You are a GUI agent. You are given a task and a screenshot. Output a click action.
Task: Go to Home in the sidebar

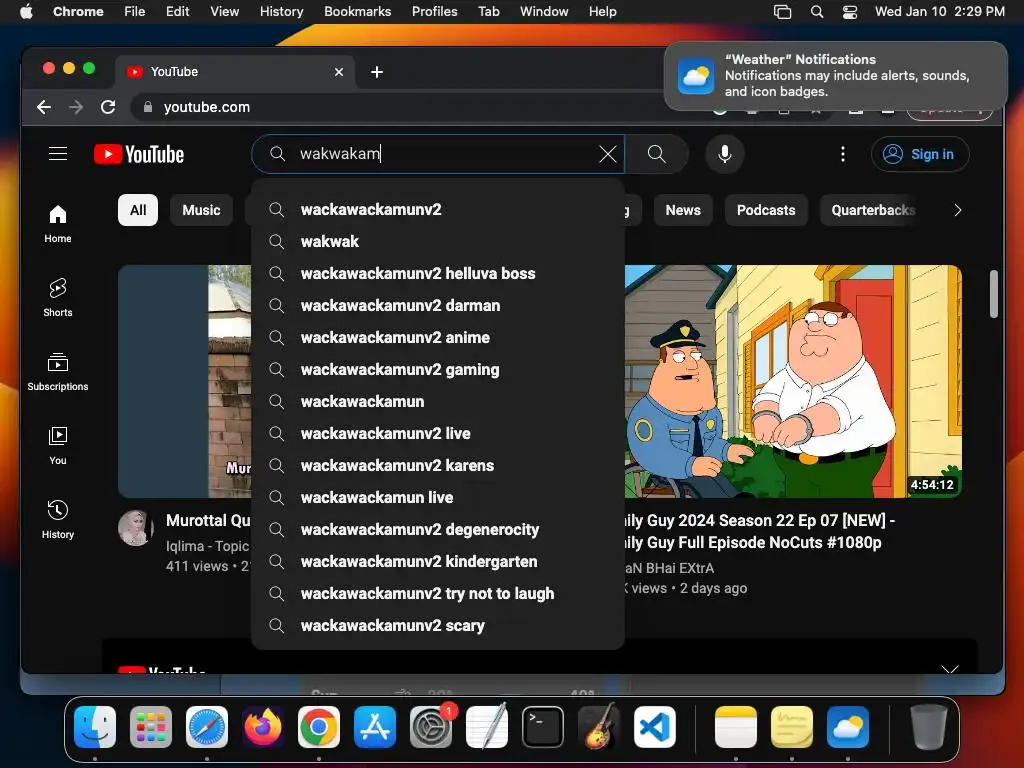[58, 224]
